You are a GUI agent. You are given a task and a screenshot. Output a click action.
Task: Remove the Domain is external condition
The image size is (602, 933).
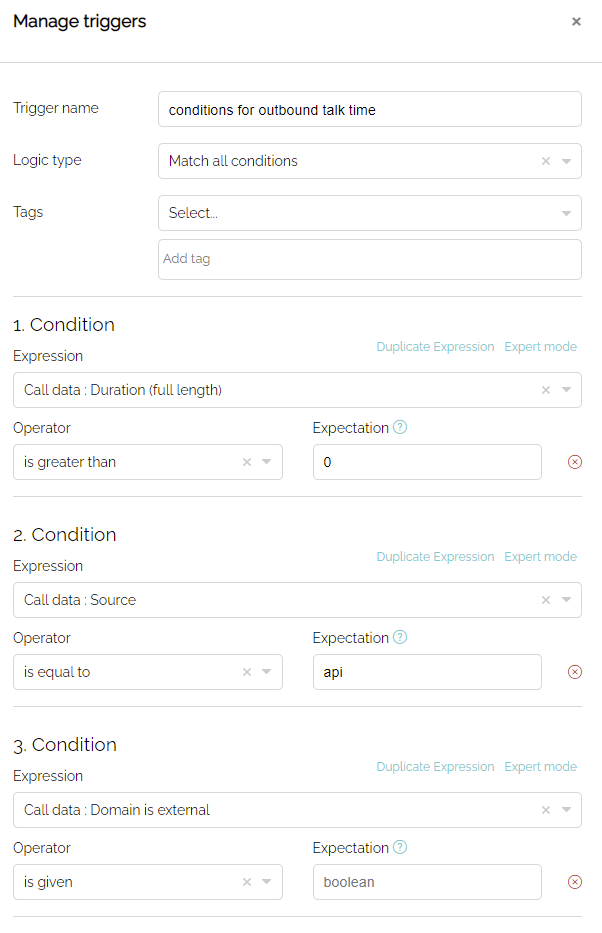tap(575, 882)
